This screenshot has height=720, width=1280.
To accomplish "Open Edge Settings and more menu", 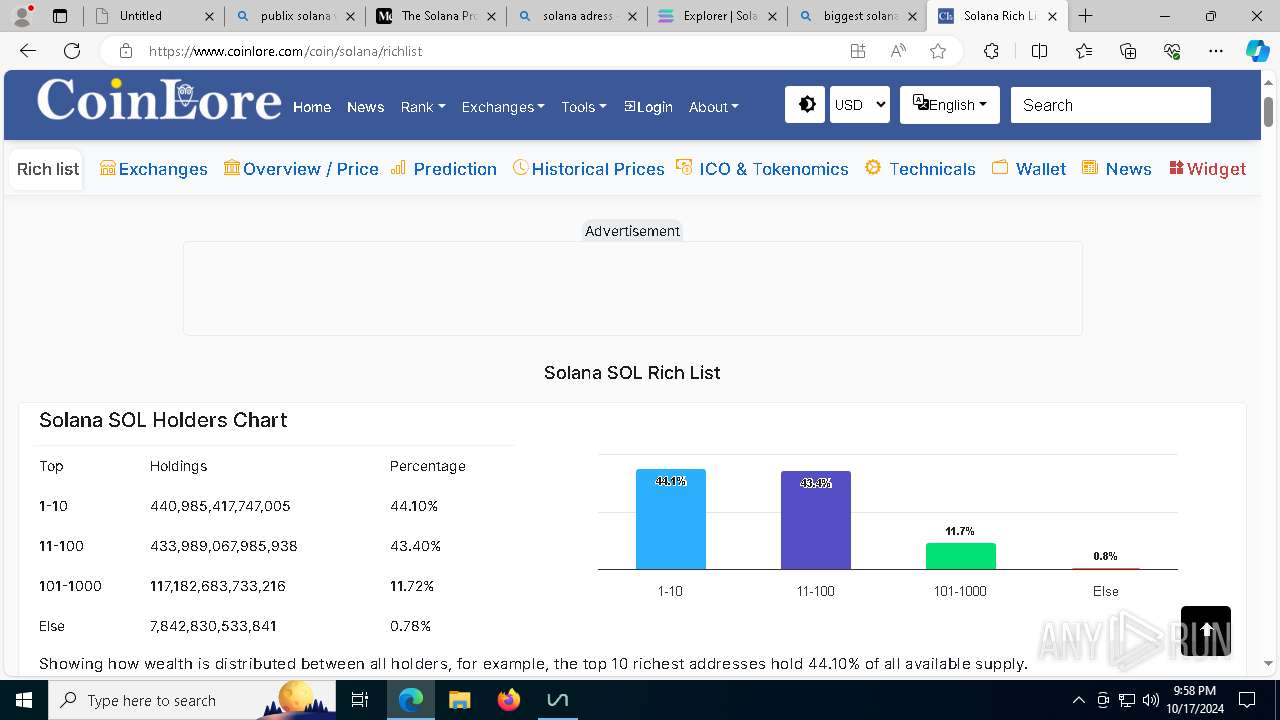I will (1216, 51).
